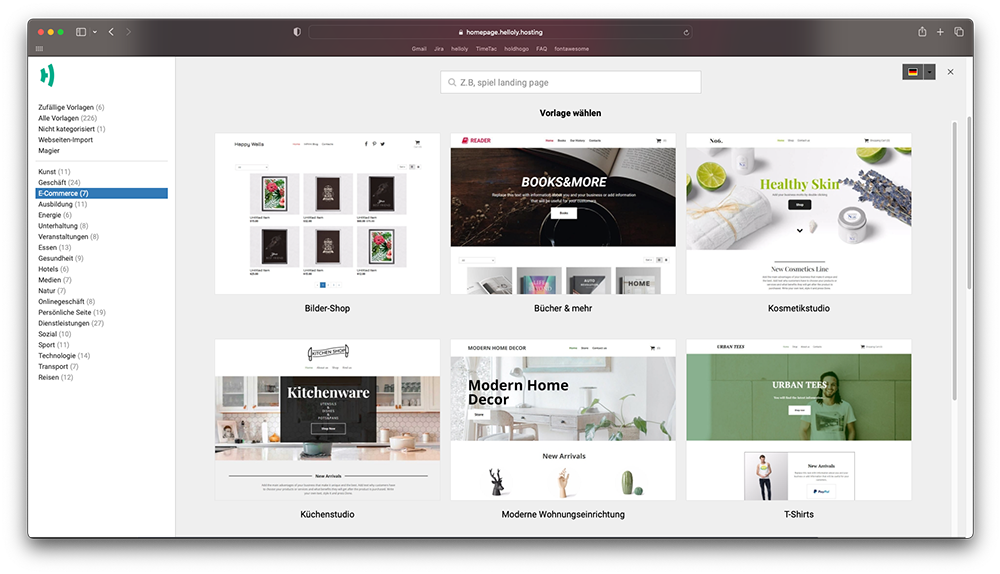Select the E-Commerce category
The height and width of the screenshot is (574, 1000).
tap(102, 193)
